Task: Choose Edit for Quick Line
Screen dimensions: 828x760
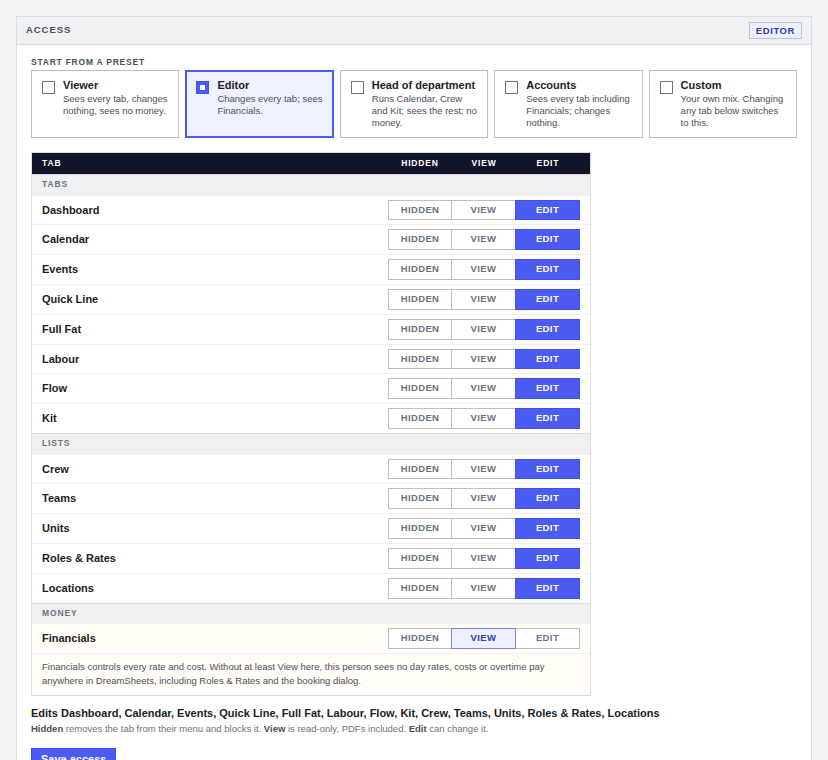Action: pyautogui.click(x=547, y=299)
